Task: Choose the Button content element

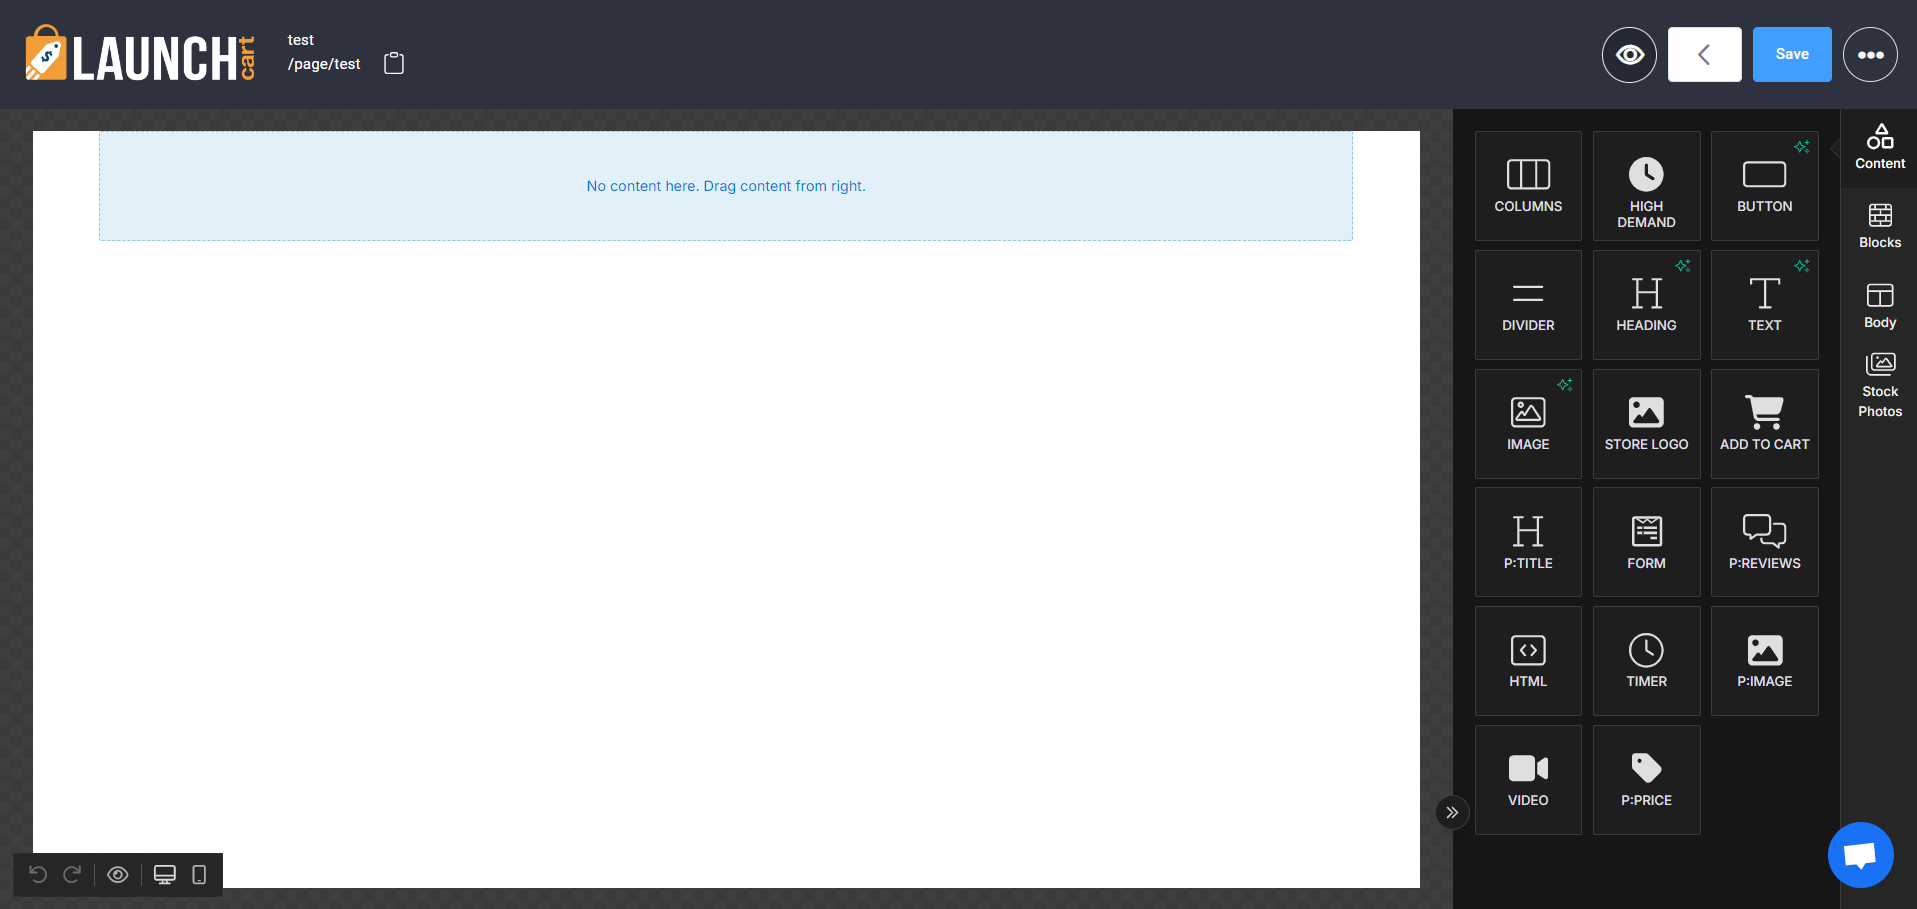Action: (x=1764, y=186)
